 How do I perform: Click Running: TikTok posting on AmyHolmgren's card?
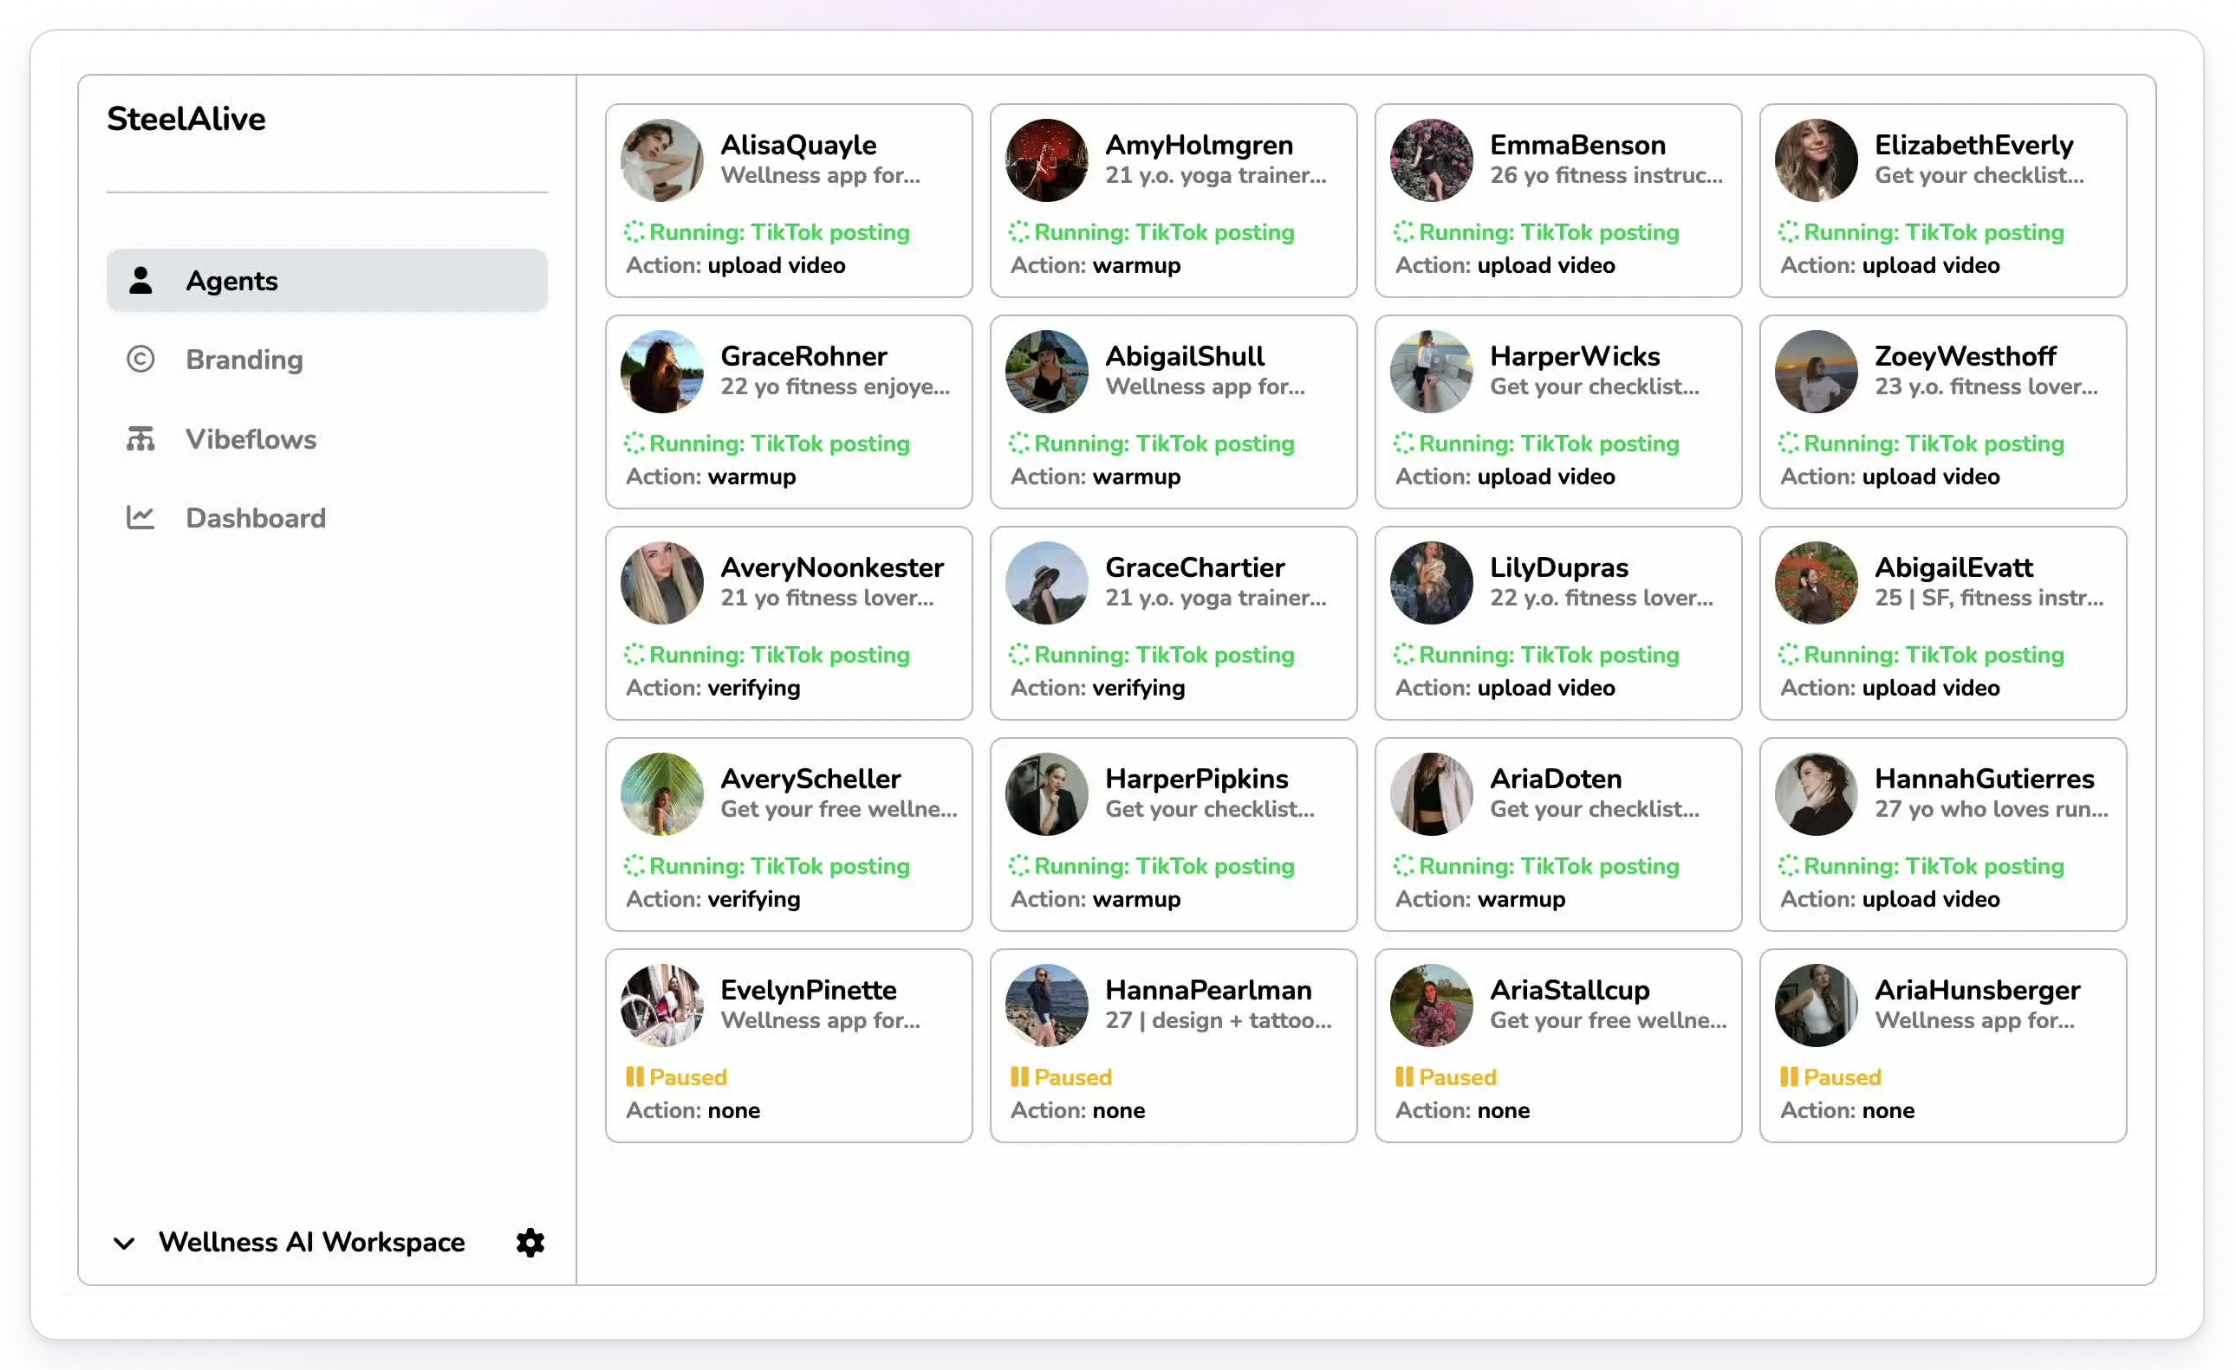(1163, 232)
